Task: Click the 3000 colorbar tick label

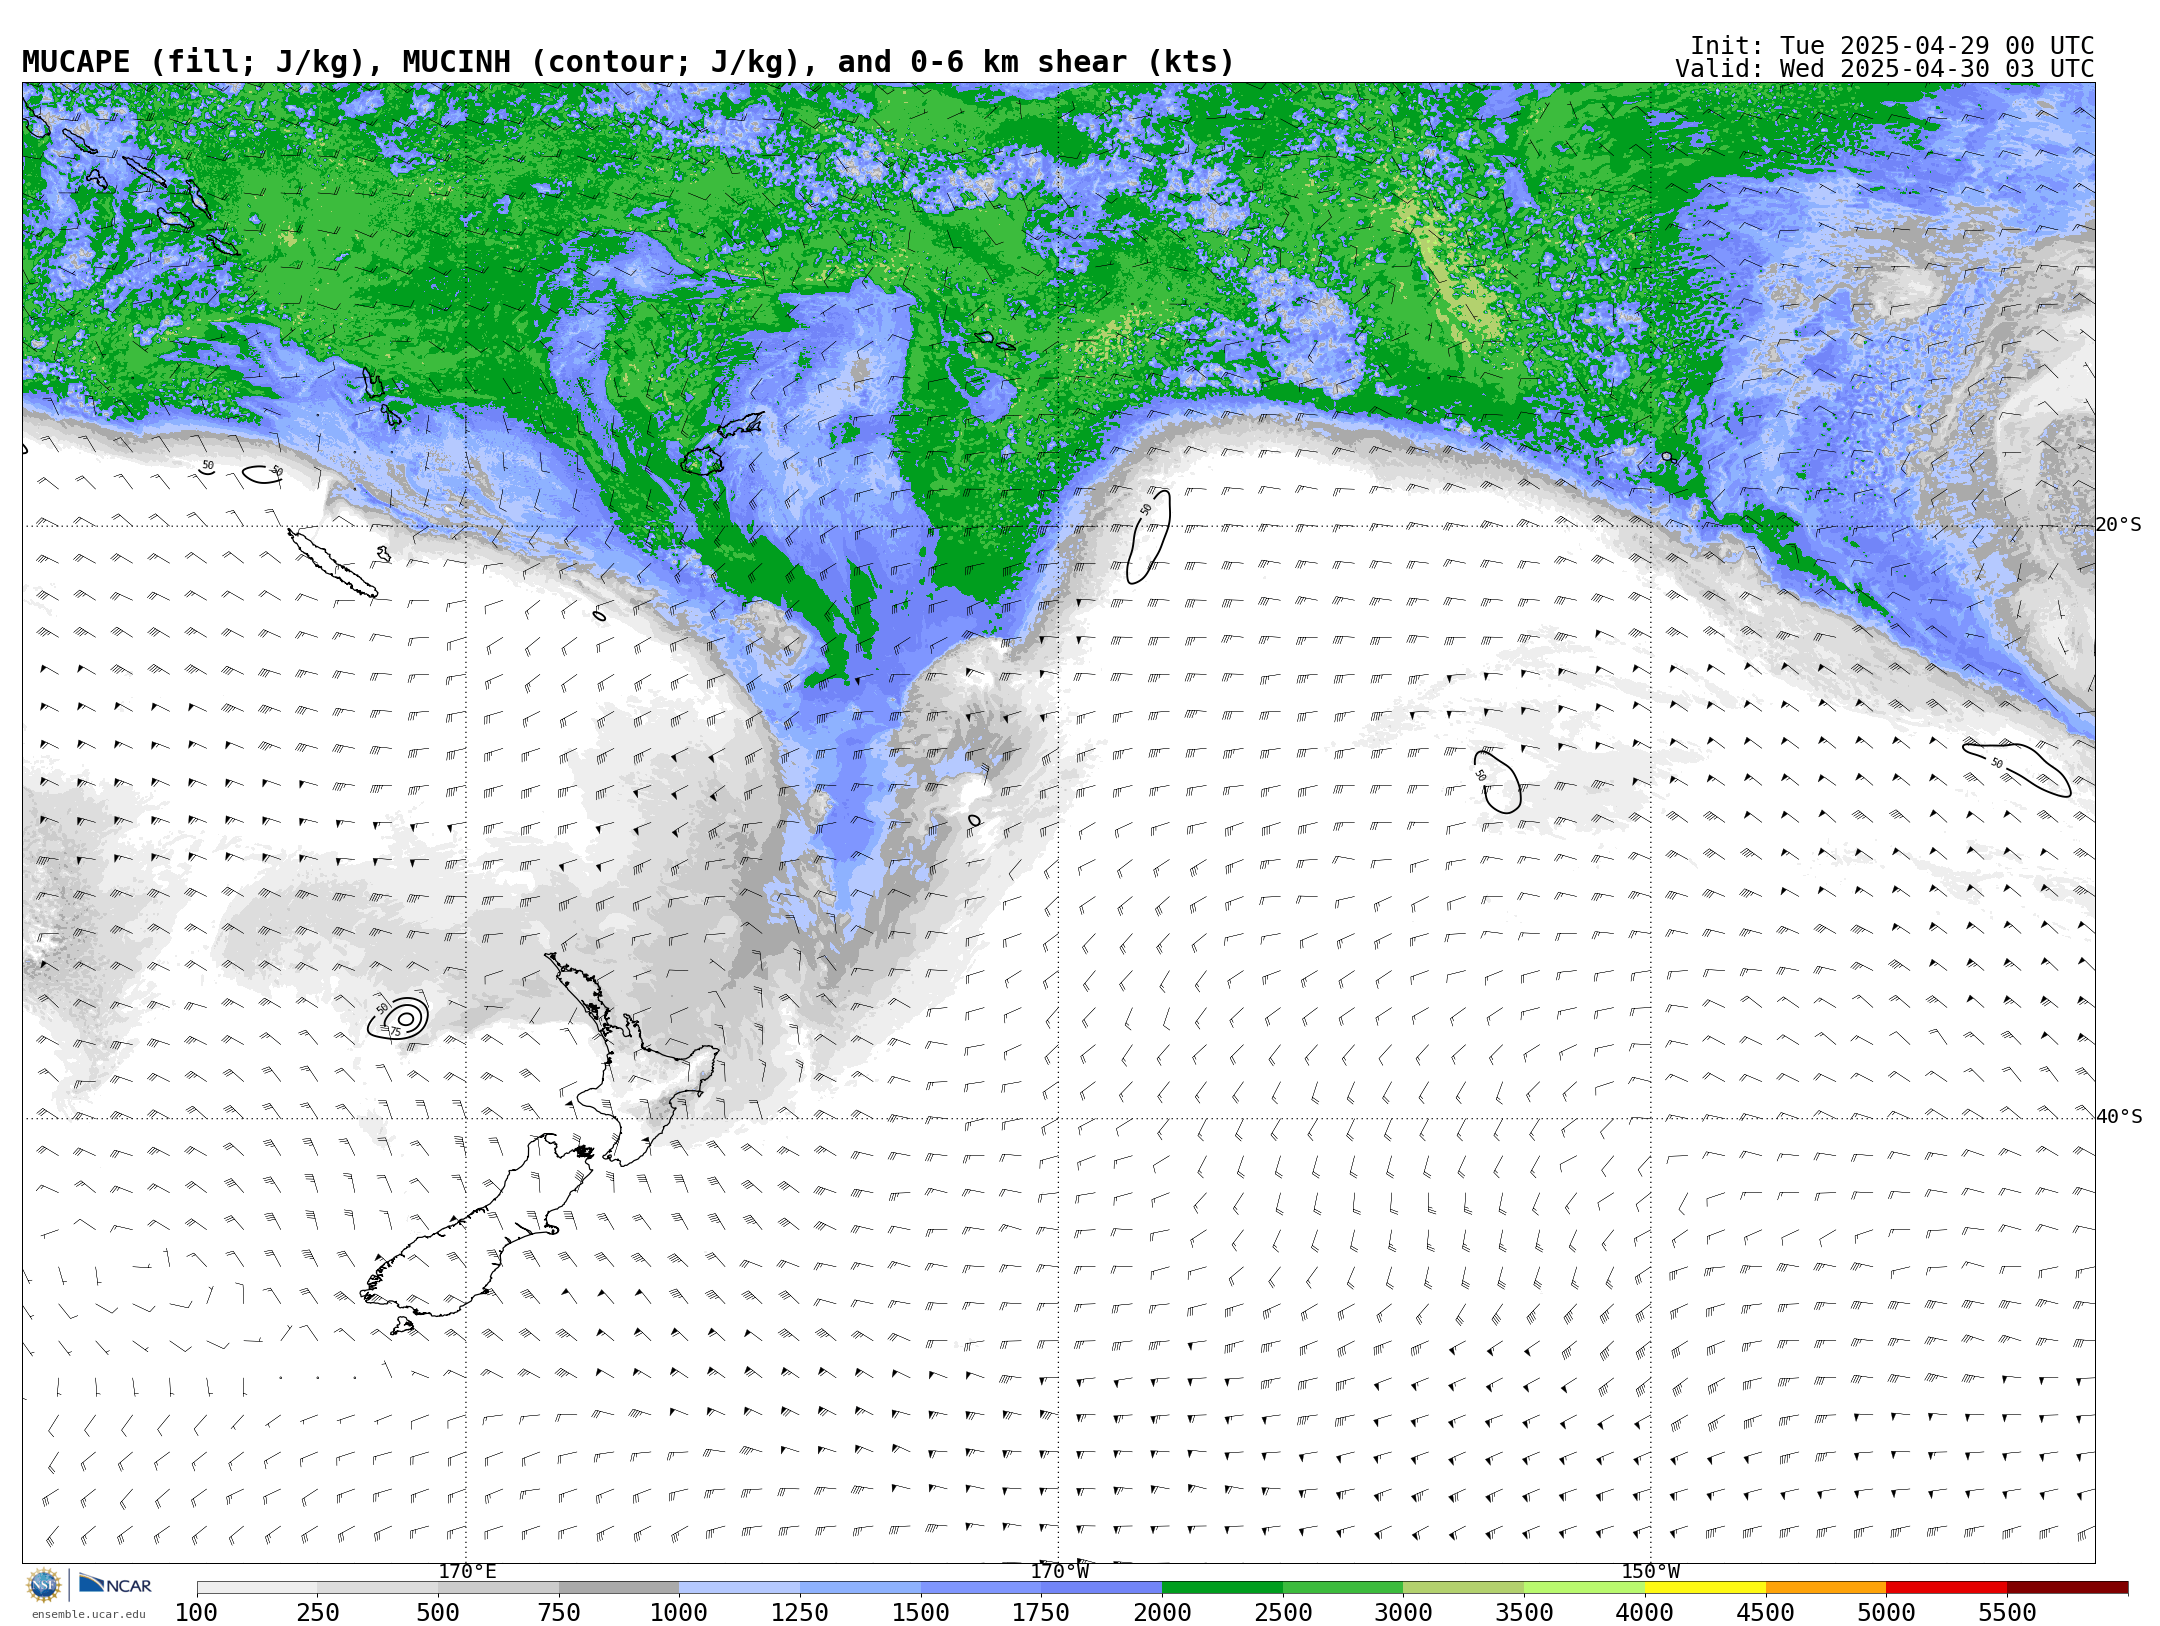Action: coord(1403,1613)
